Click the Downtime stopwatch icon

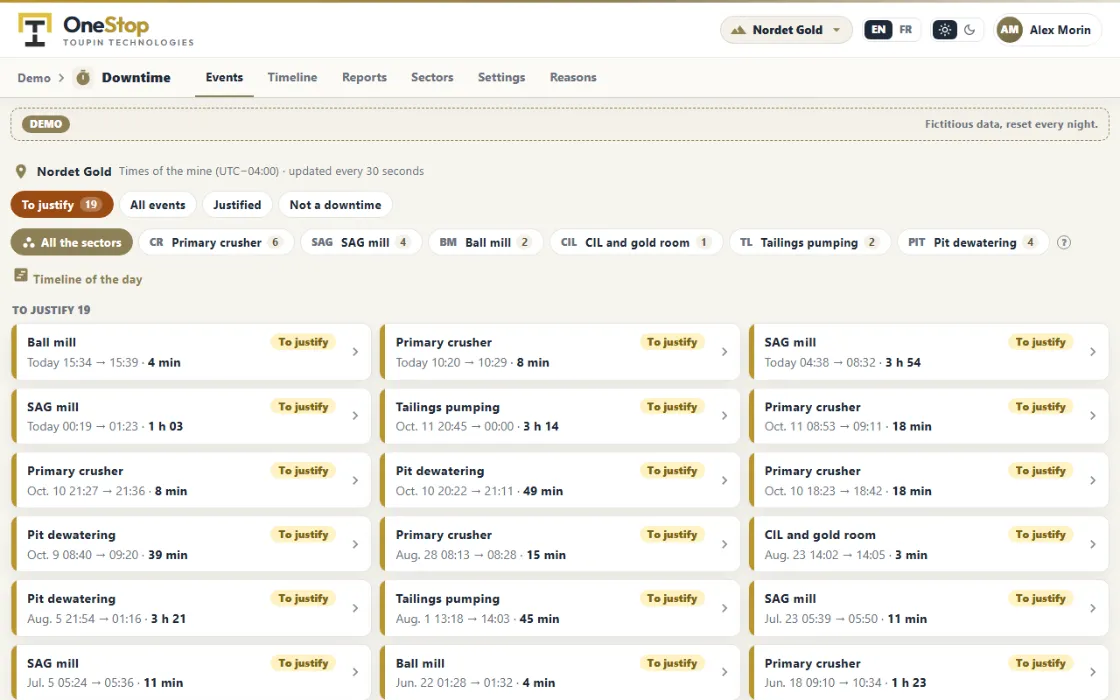coord(84,77)
